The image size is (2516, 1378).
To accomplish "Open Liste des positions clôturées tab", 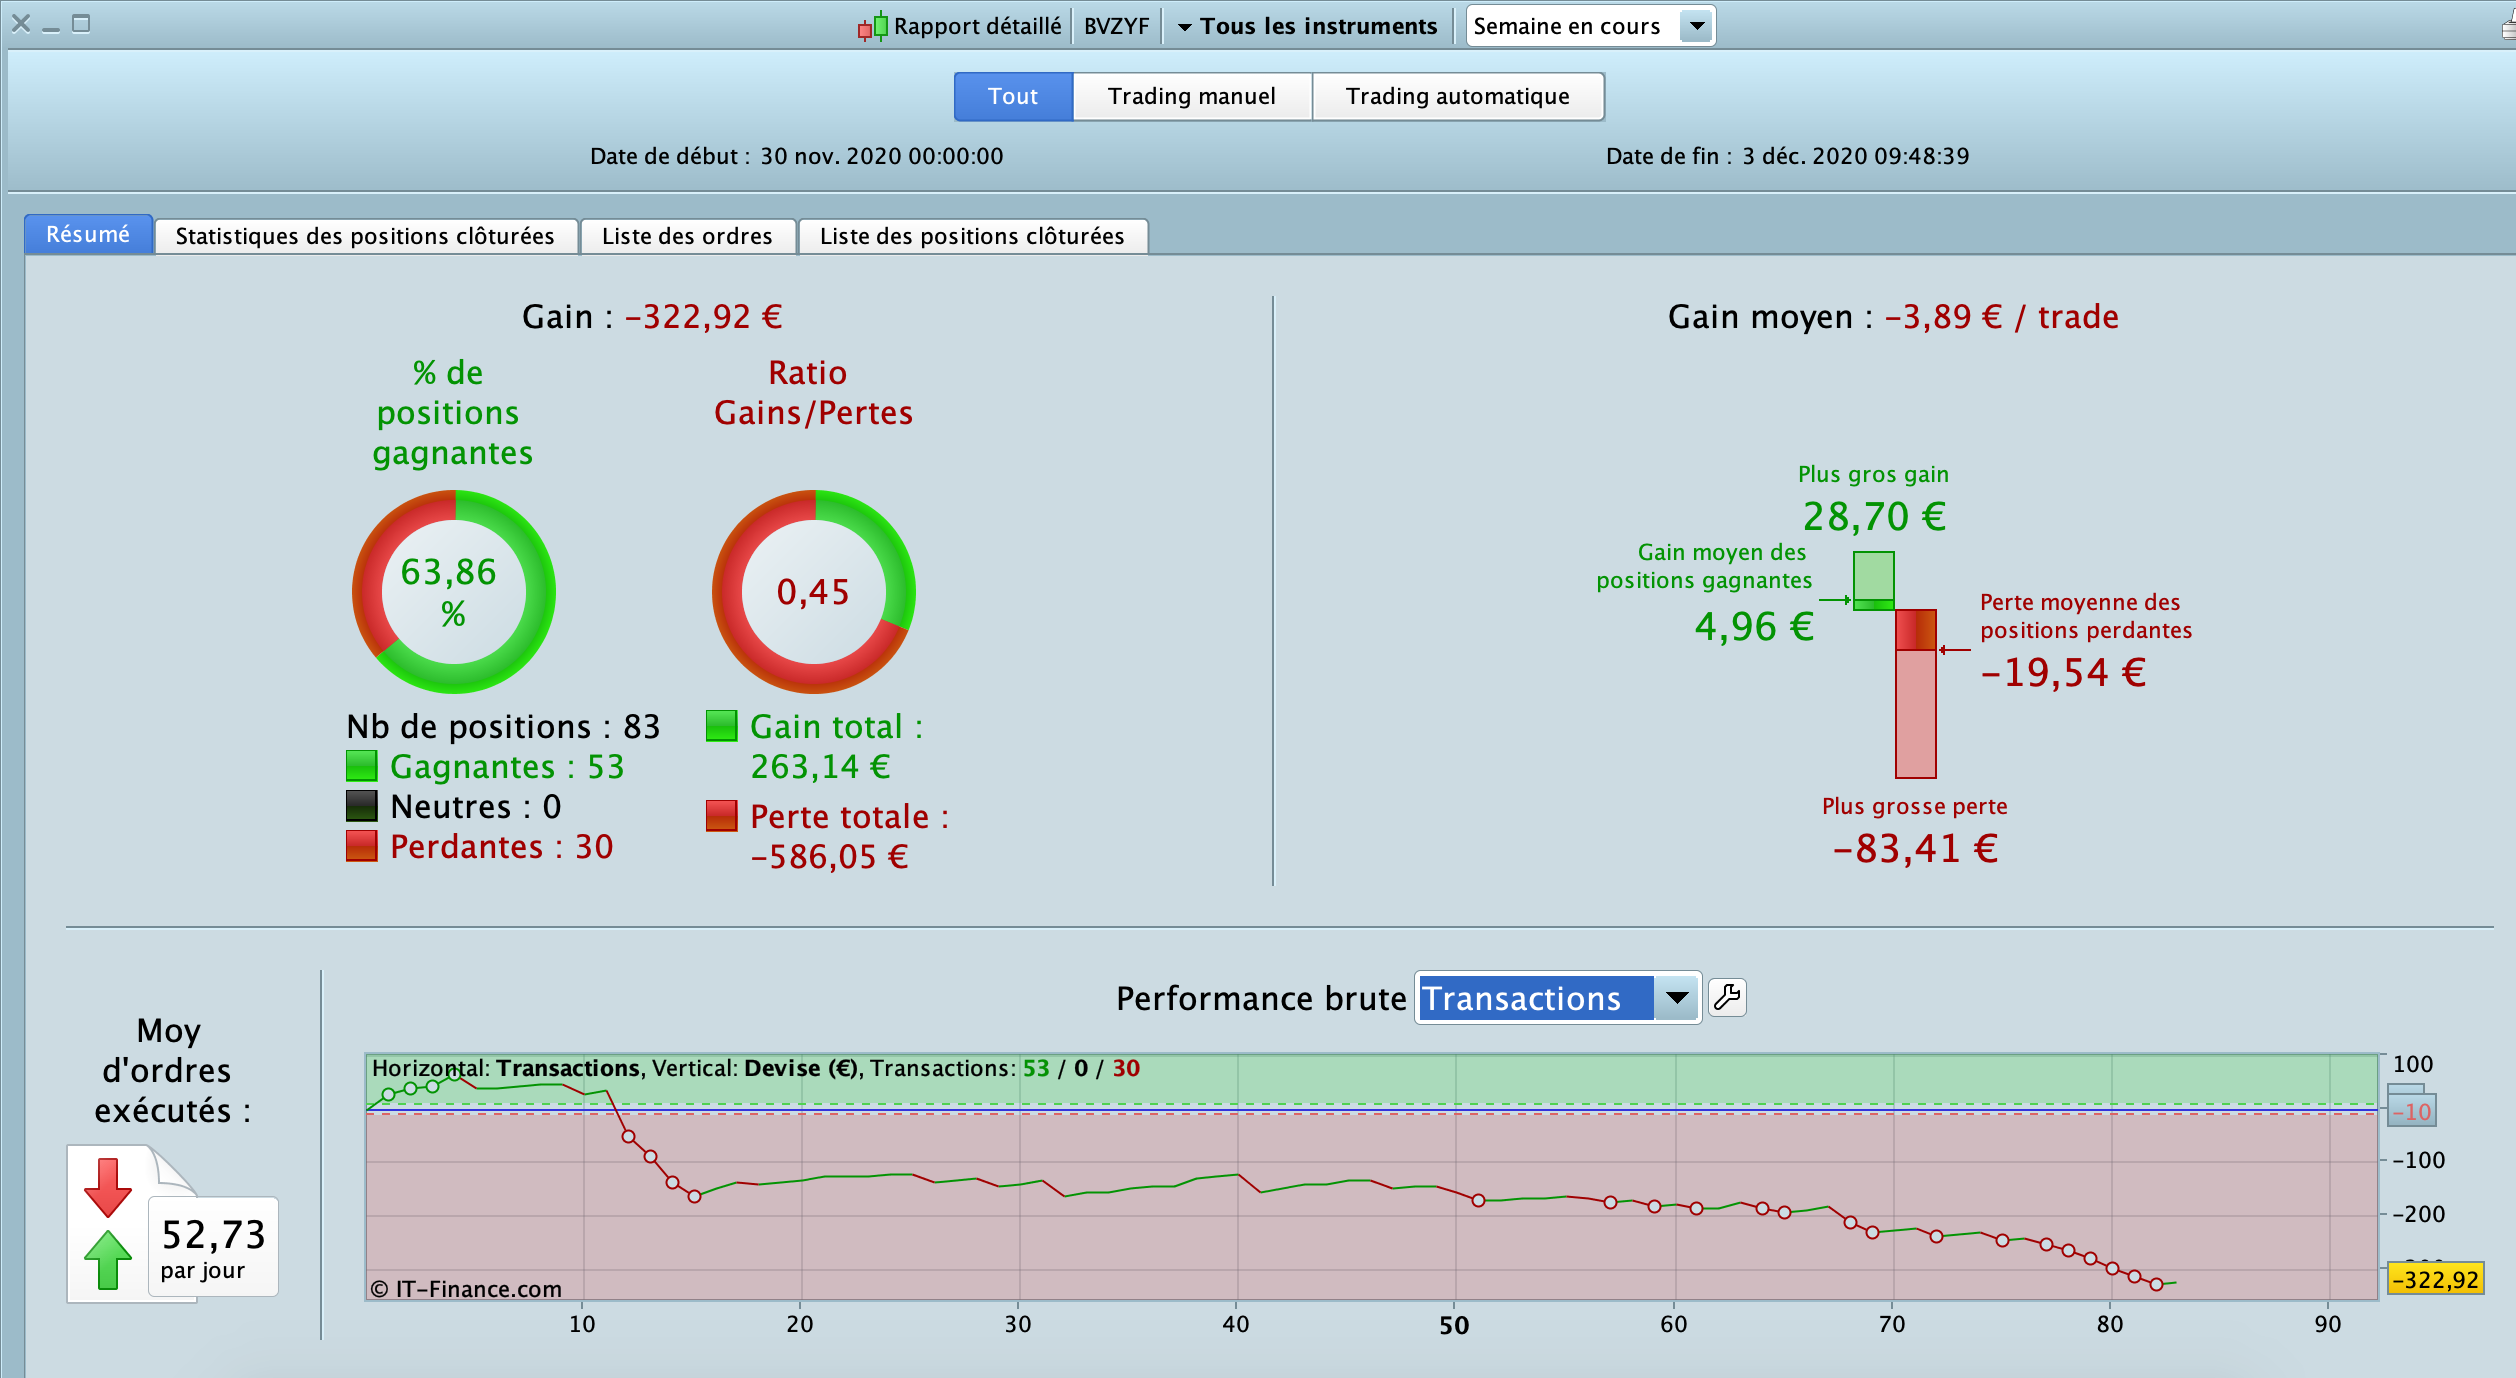I will point(972,236).
